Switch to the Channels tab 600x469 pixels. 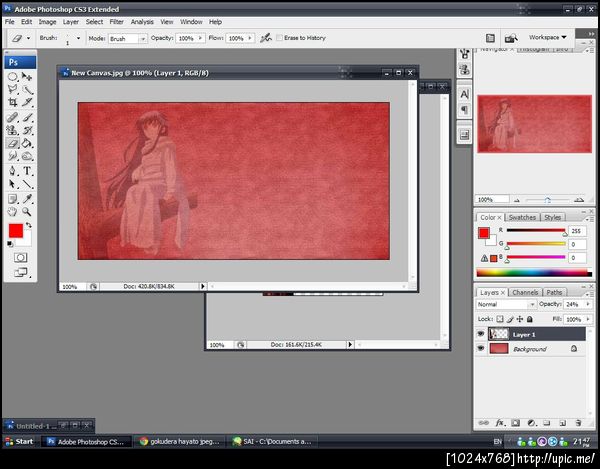[525, 292]
